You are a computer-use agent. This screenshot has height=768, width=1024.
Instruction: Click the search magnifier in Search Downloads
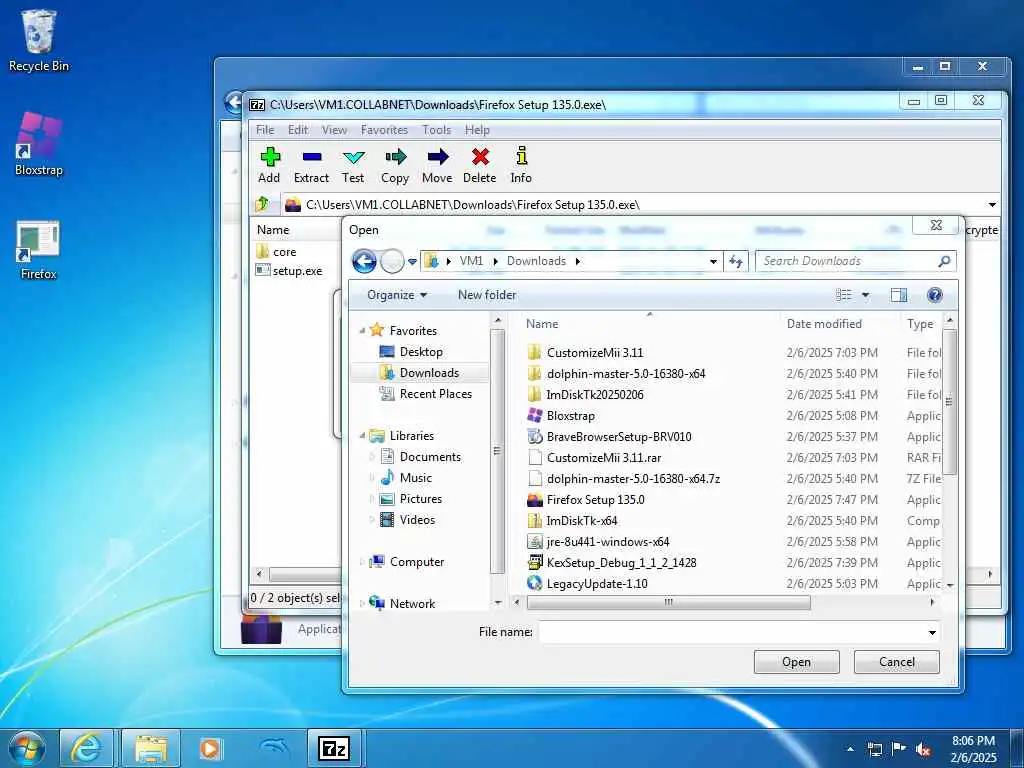pyautogui.click(x=944, y=261)
